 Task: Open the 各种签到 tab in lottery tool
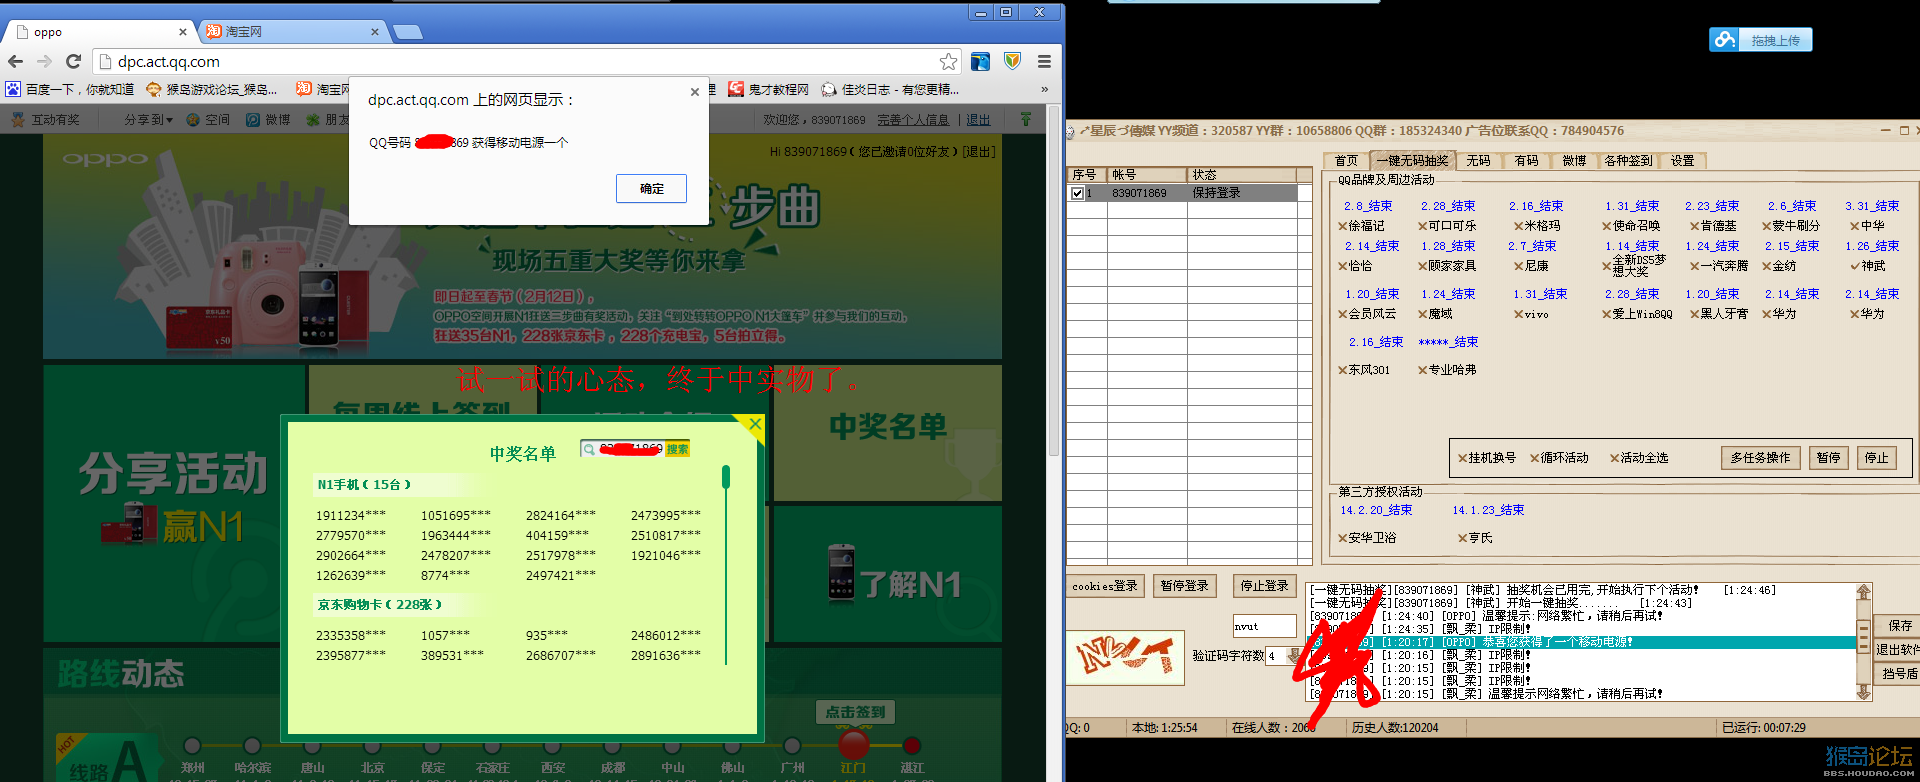click(x=1628, y=161)
